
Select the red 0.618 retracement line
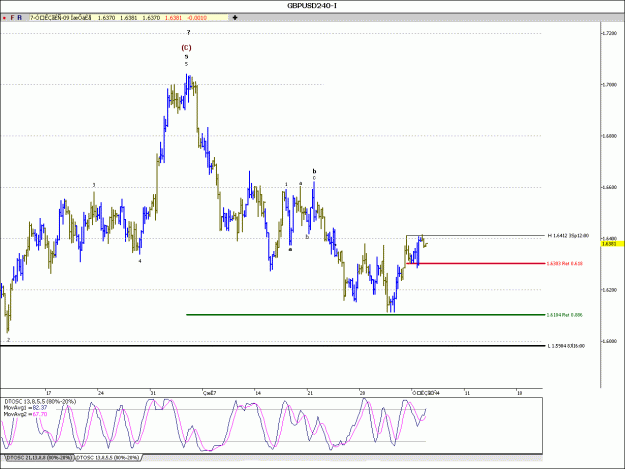pyautogui.click(x=475, y=263)
